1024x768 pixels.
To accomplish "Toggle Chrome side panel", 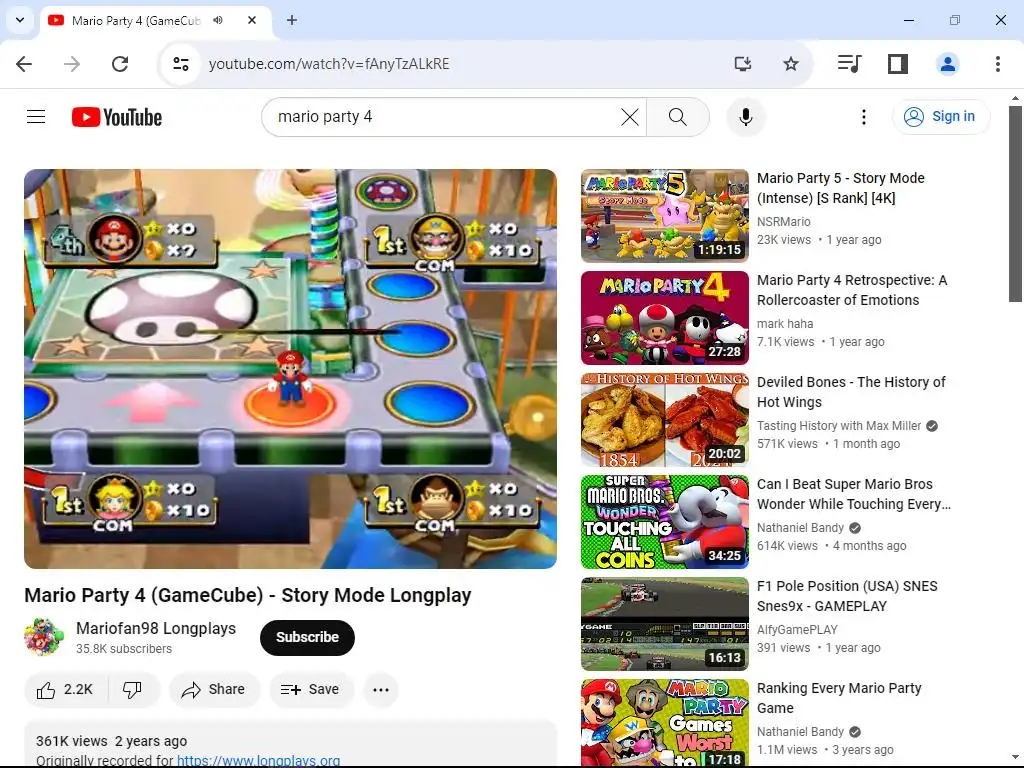I will (897, 64).
